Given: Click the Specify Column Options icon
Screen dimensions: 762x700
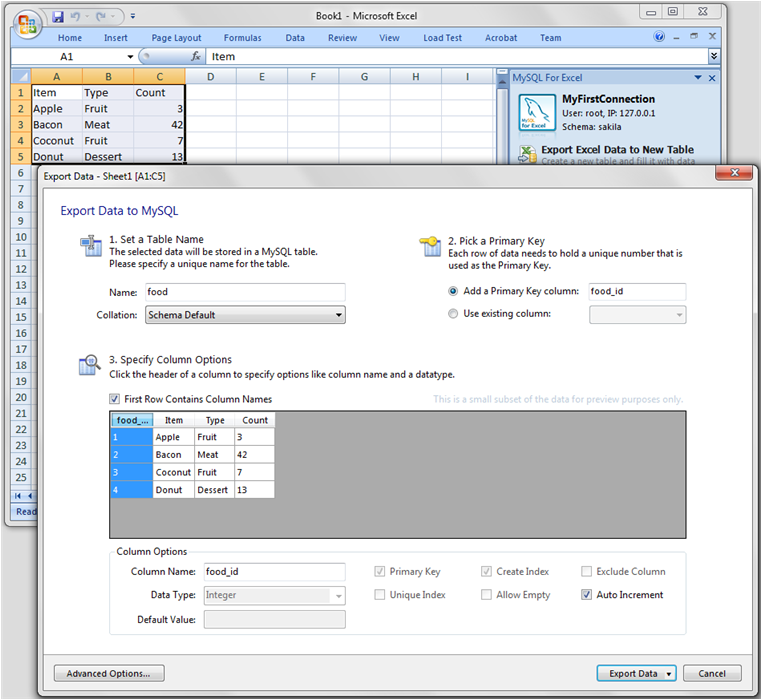Looking at the screenshot, I should coord(90,365).
